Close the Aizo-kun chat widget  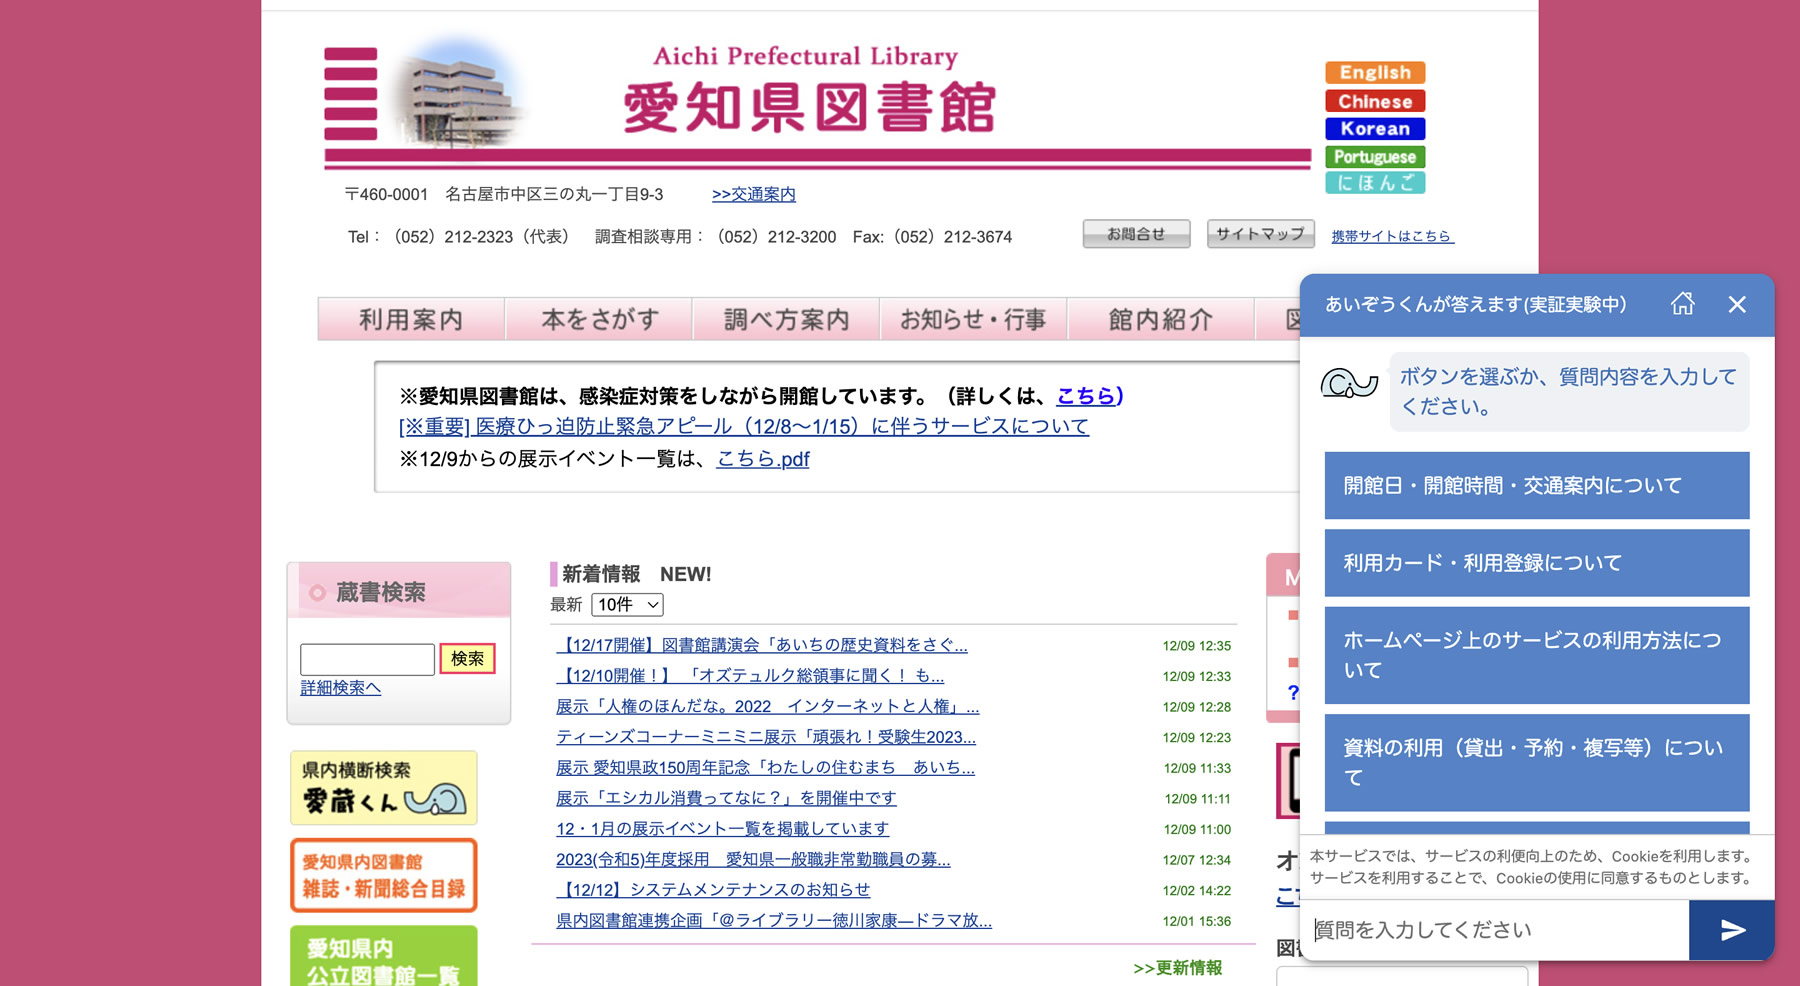pyautogui.click(x=1737, y=305)
